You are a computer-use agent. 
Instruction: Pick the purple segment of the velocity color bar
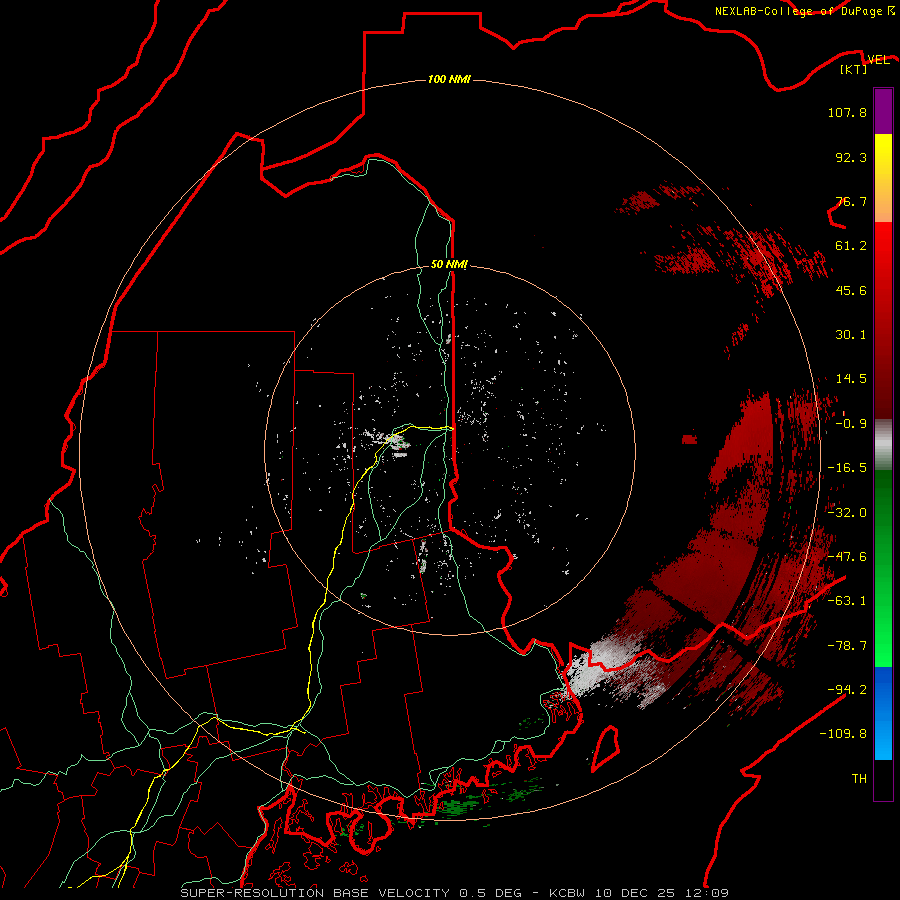tap(883, 111)
